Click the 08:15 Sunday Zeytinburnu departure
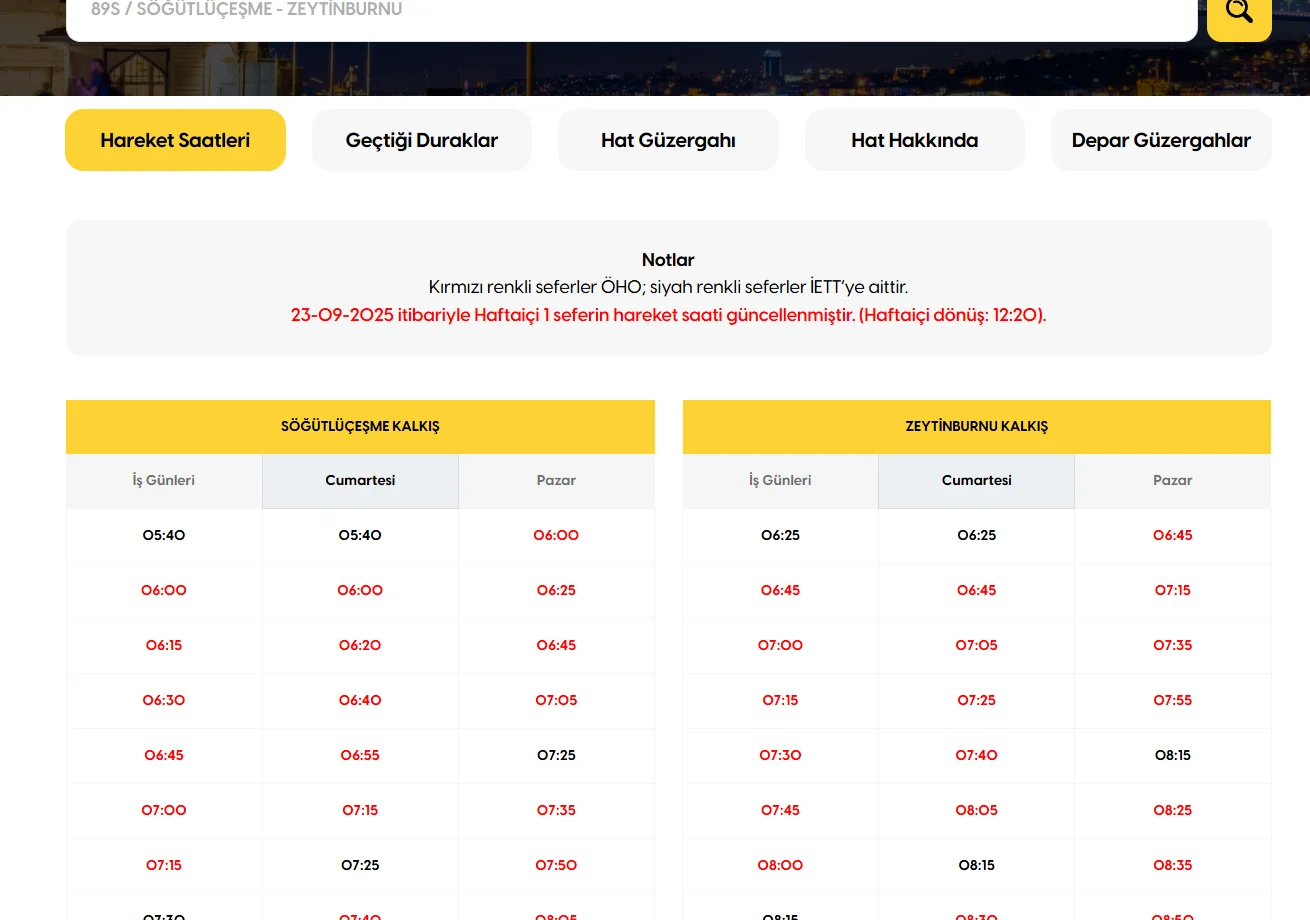This screenshot has width=1310, height=920. click(1172, 756)
